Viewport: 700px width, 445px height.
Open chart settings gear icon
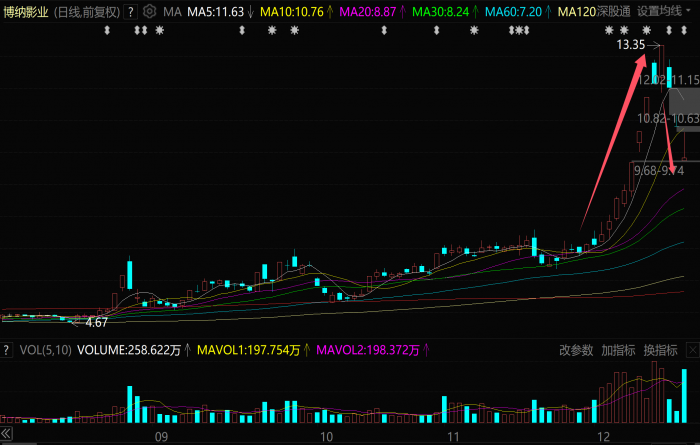[x=149, y=12]
